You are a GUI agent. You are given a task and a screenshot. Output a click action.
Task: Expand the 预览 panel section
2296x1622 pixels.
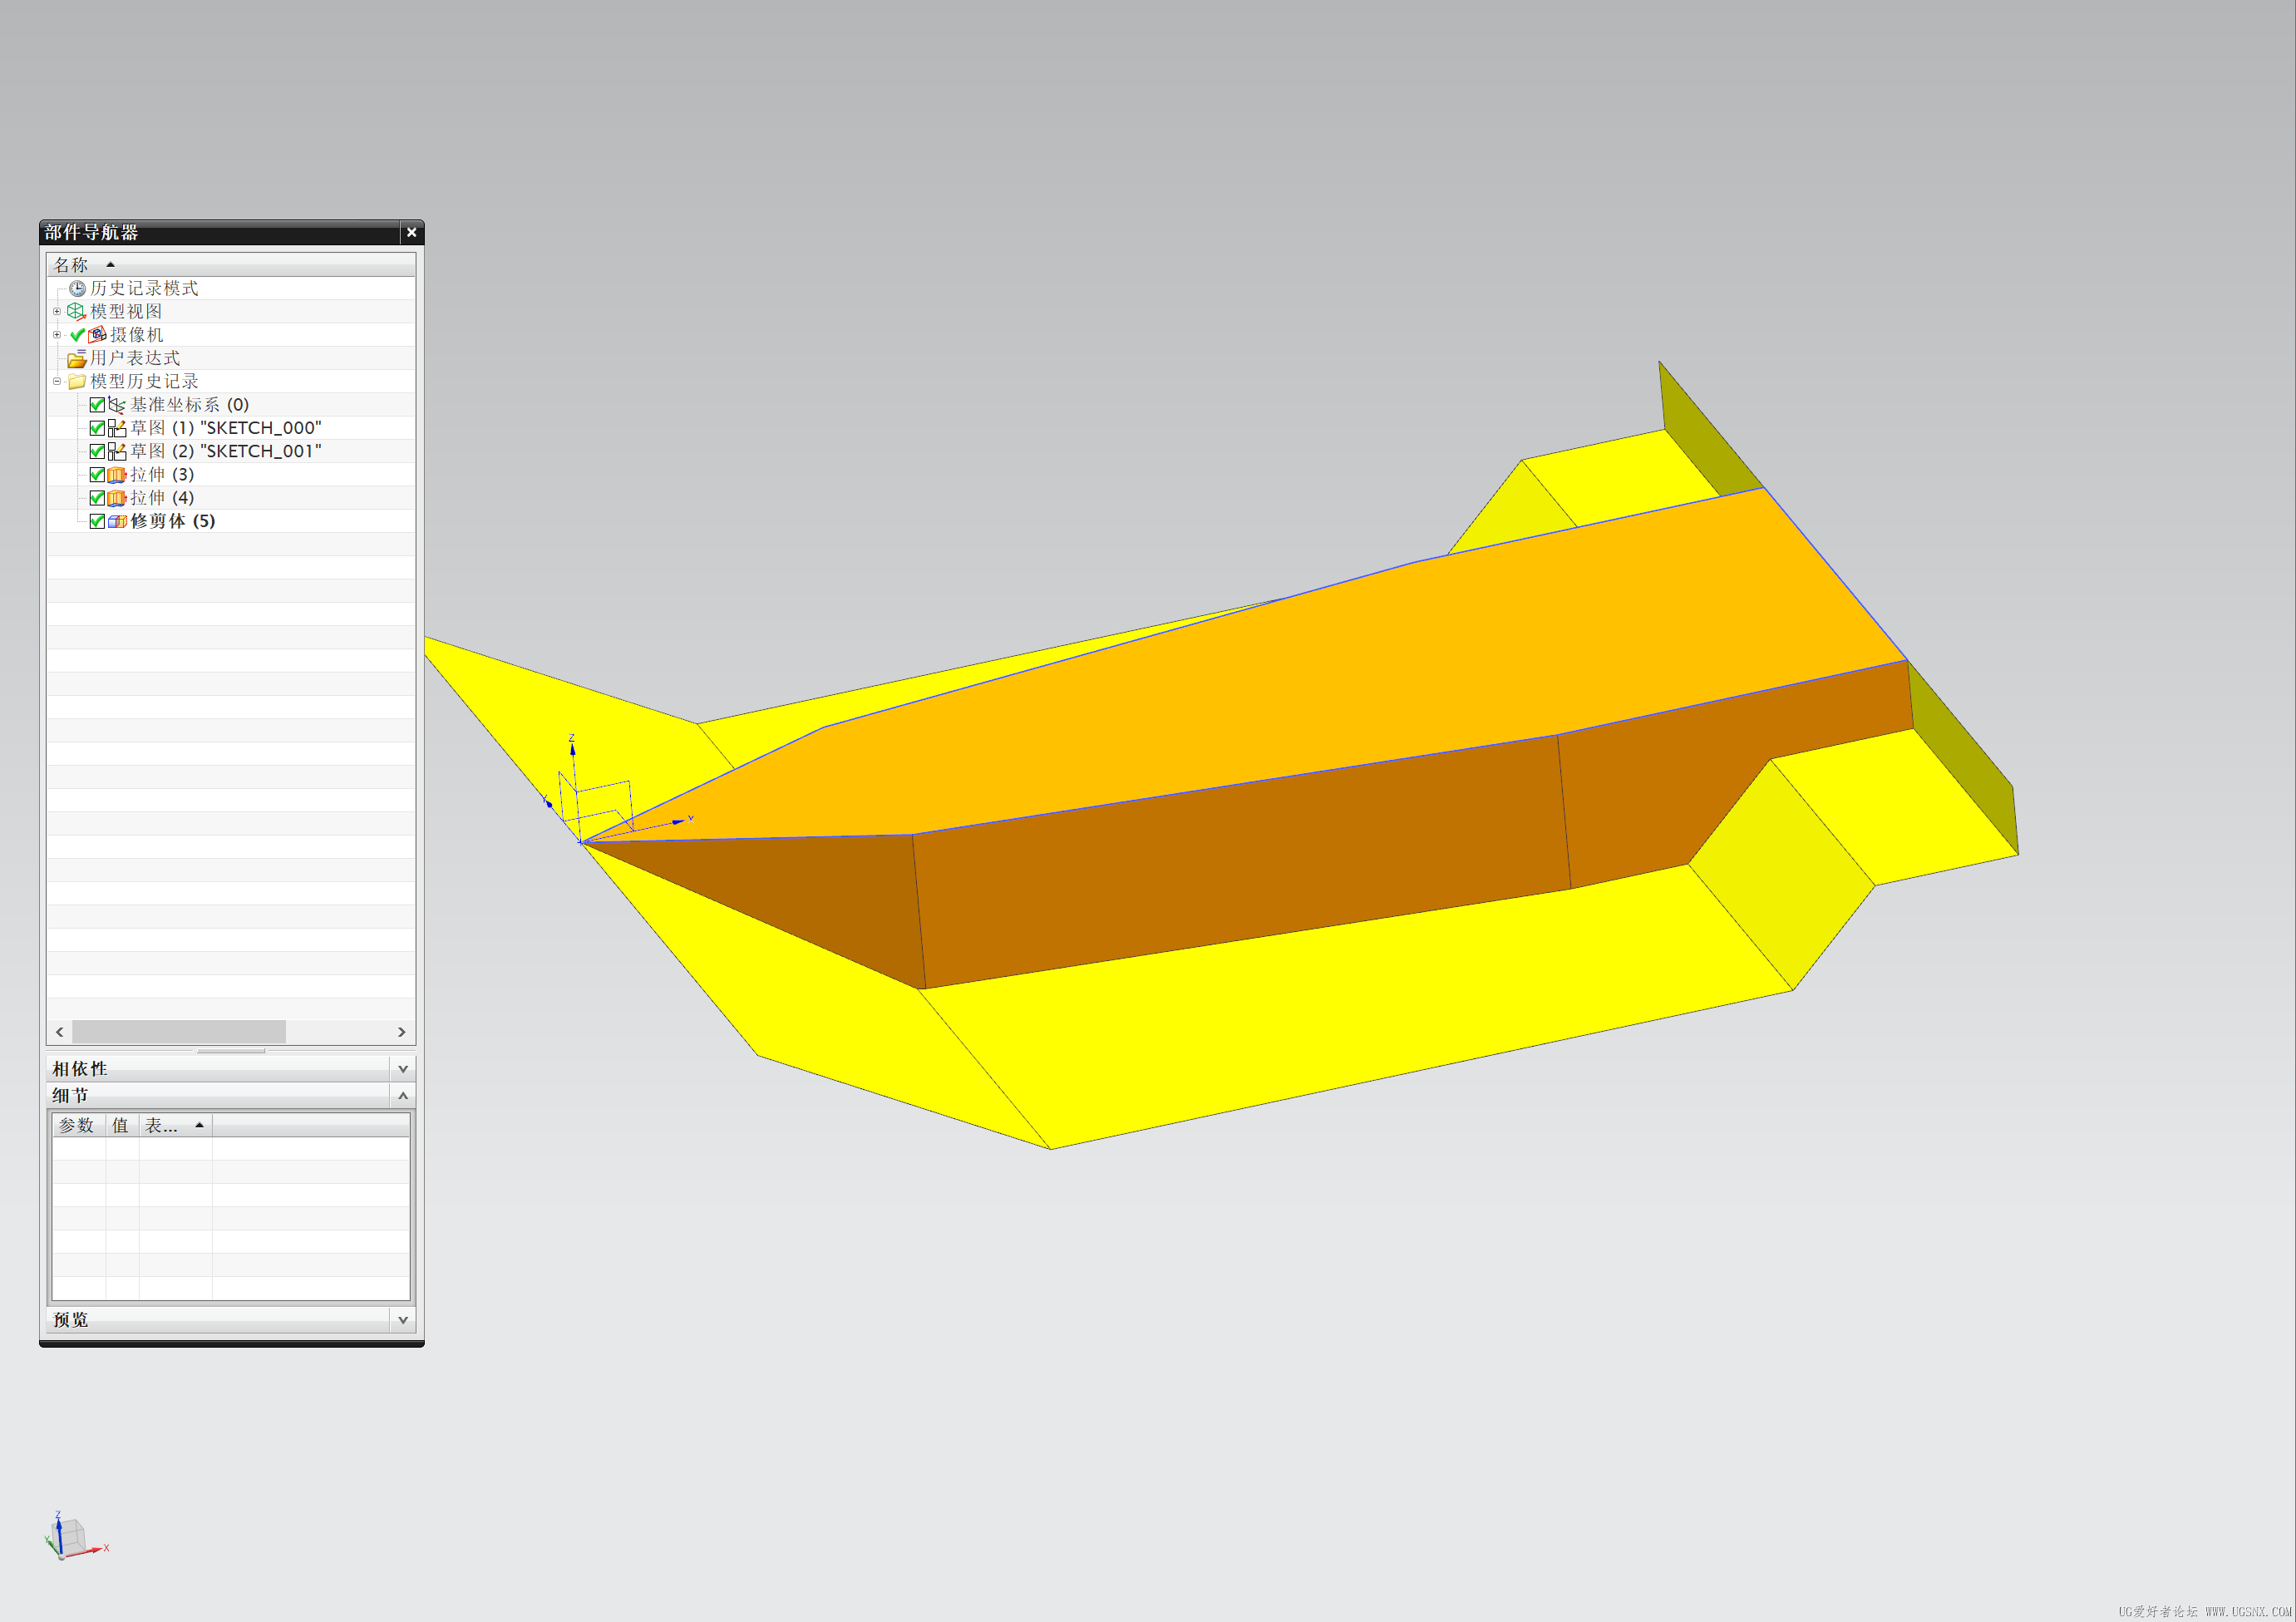coord(403,1320)
